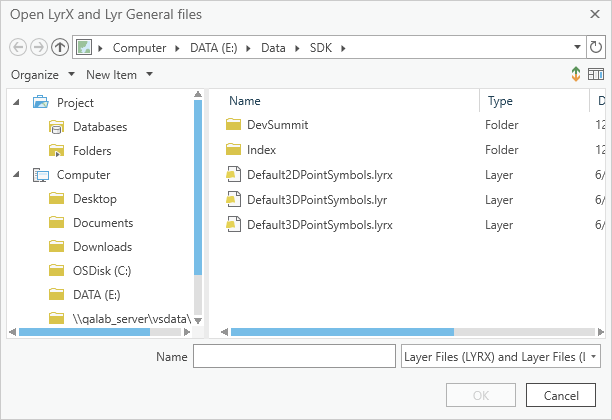612x420 pixels.
Task: Click the Databases icon in tree
Action: click(57, 127)
